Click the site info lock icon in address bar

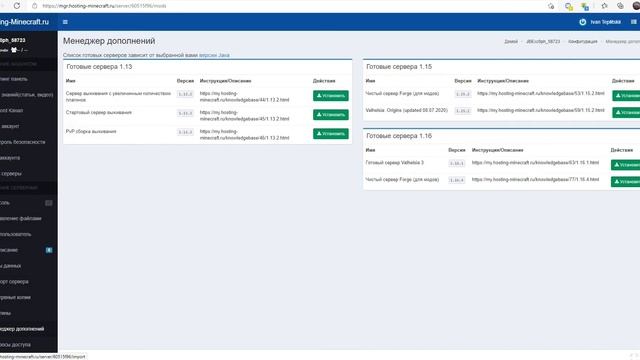click(35, 6)
